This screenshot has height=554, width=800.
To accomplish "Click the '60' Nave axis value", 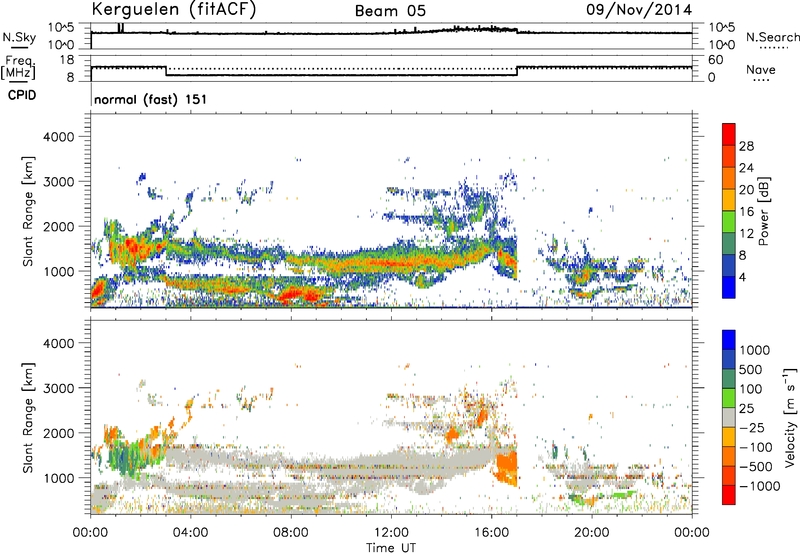I will 715,60.
